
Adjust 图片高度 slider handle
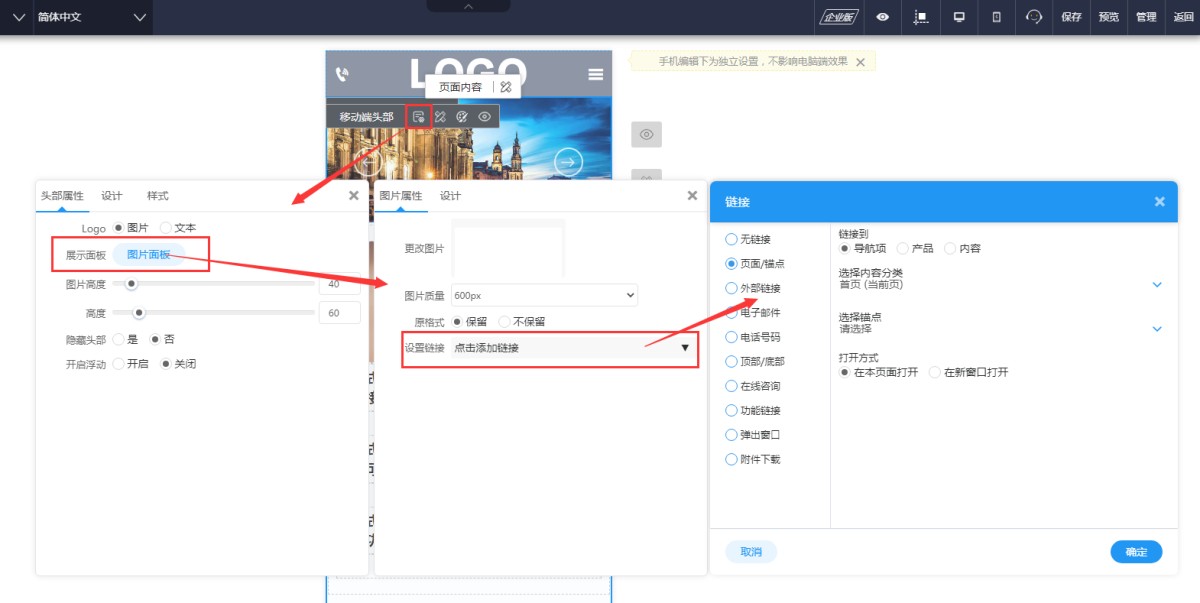(x=130, y=284)
